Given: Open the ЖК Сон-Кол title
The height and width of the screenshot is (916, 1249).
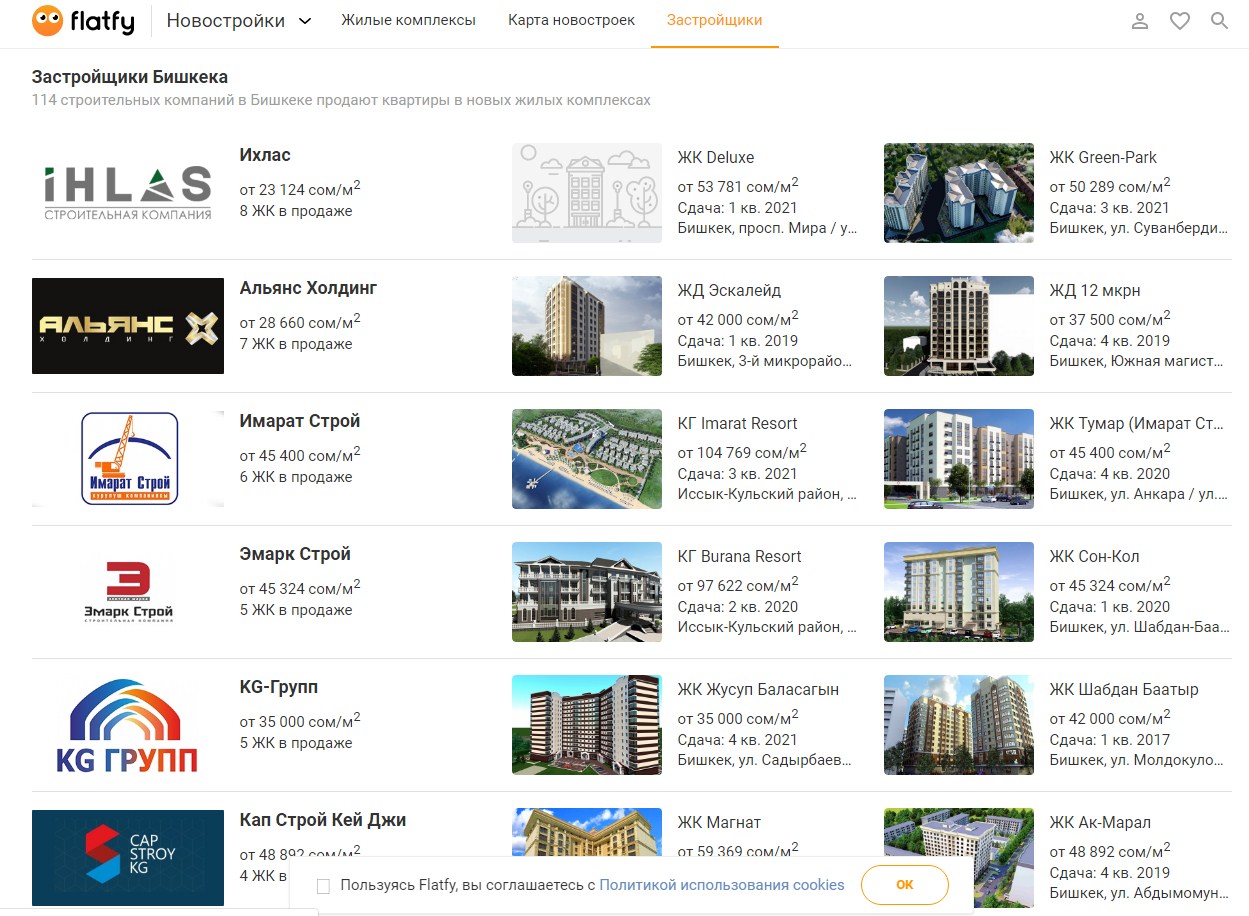Looking at the screenshot, I should [1095, 556].
